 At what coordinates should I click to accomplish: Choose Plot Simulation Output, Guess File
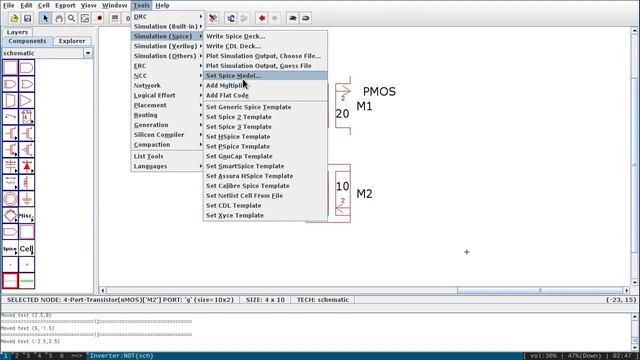pyautogui.click(x=265, y=66)
